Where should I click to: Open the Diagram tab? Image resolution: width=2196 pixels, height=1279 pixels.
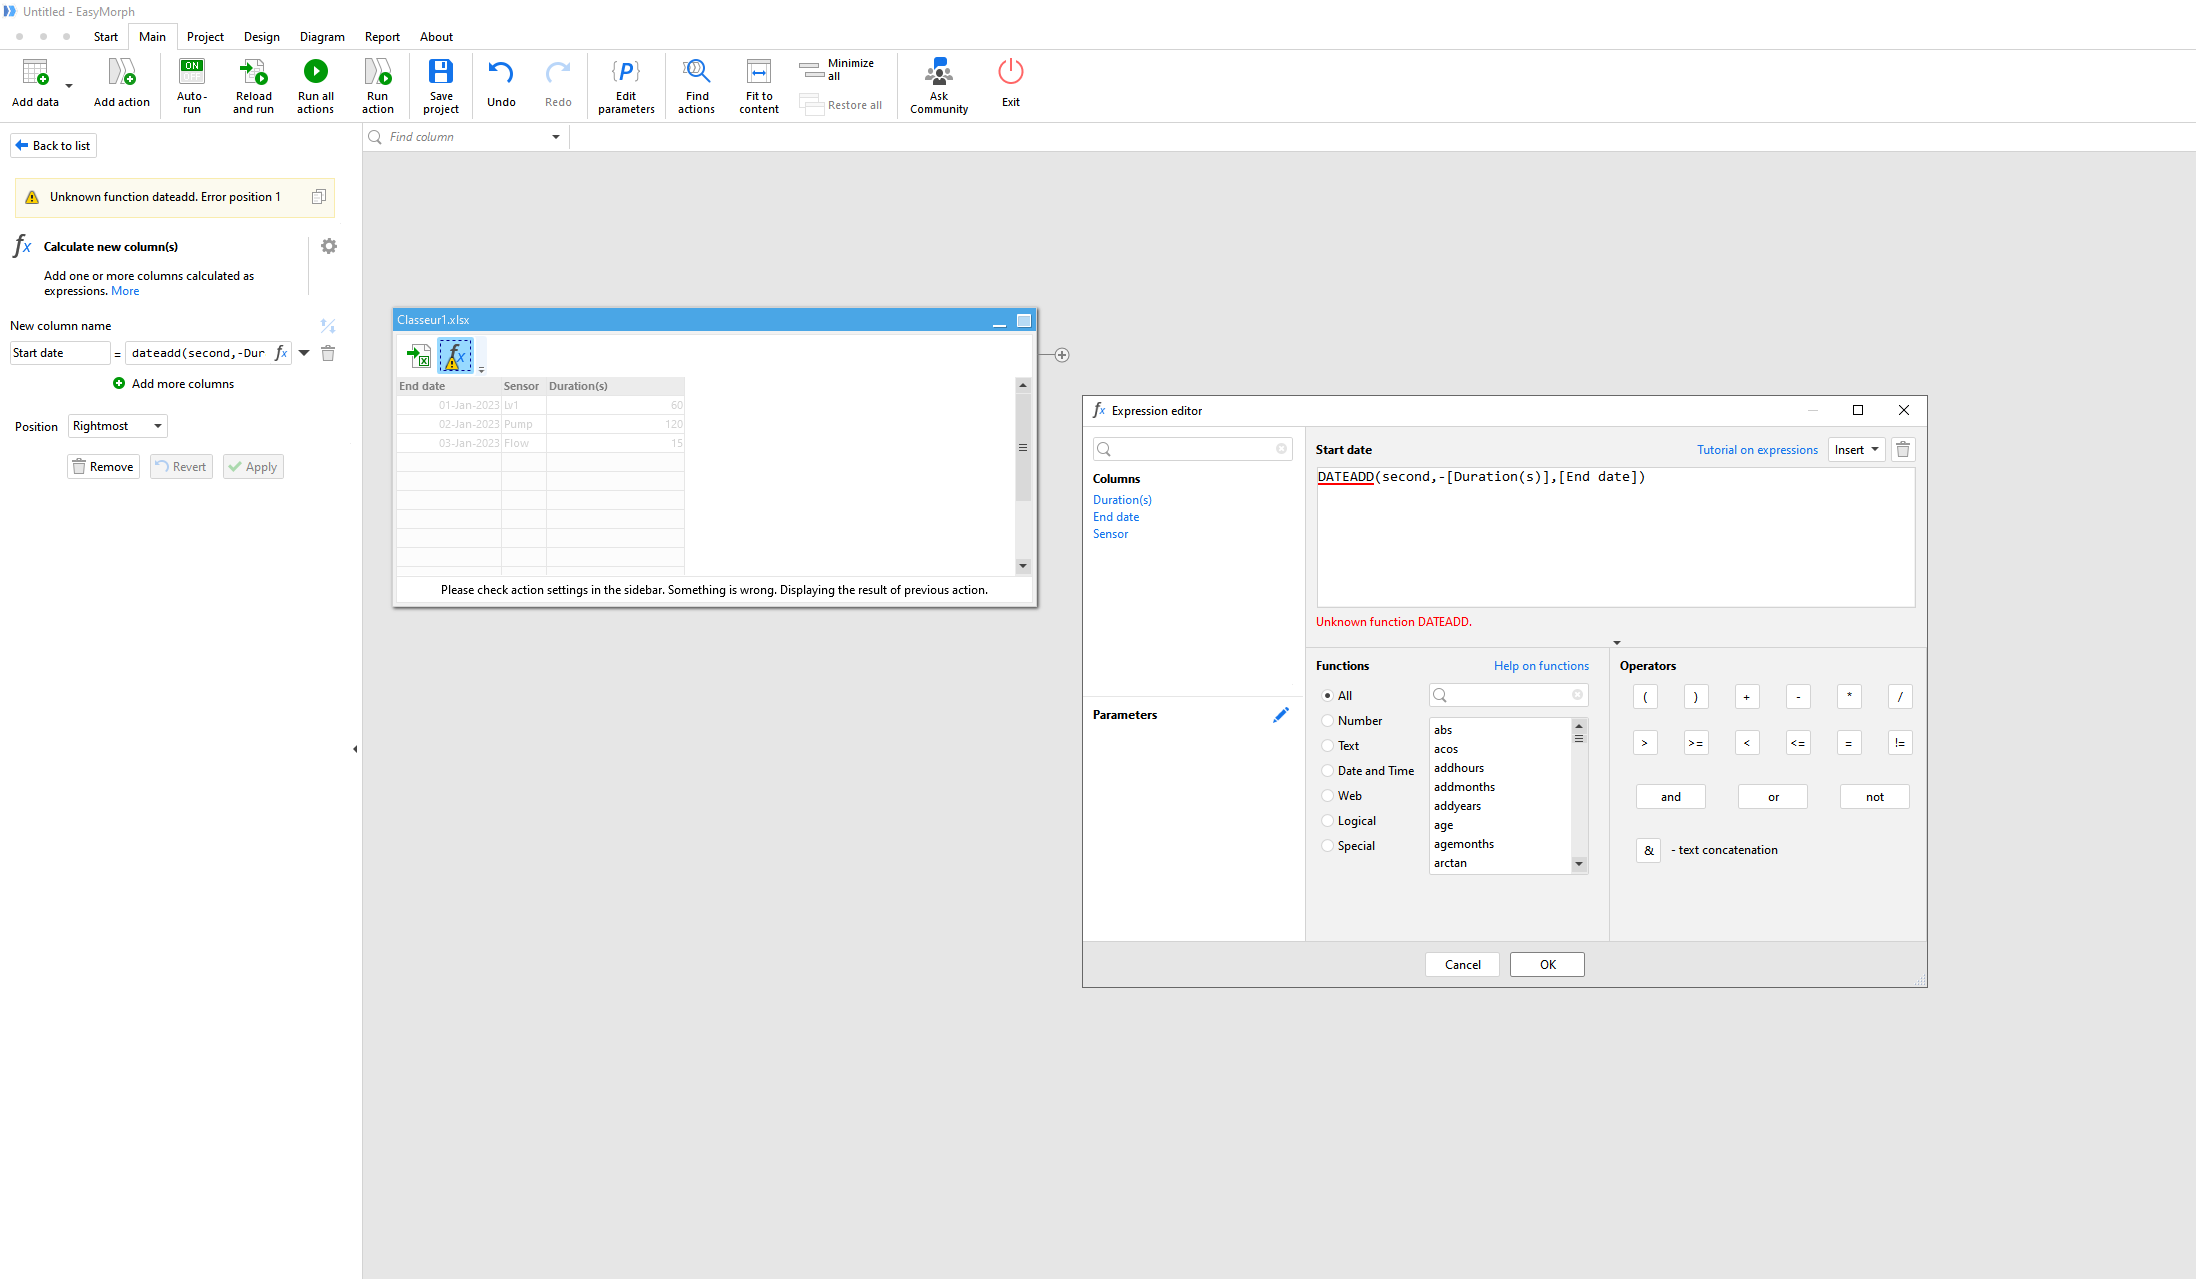pos(322,37)
